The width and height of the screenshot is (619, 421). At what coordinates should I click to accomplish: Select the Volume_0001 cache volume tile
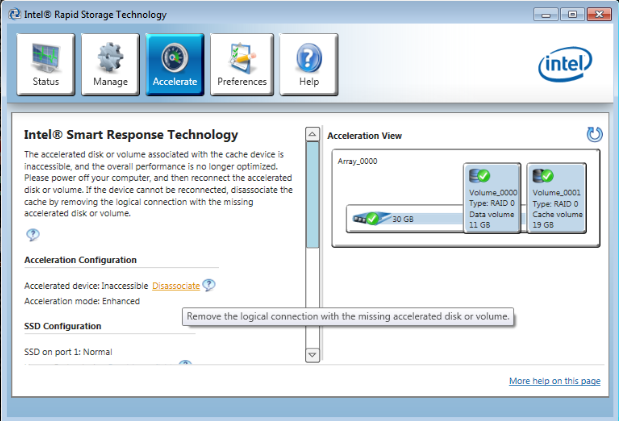coord(557,198)
